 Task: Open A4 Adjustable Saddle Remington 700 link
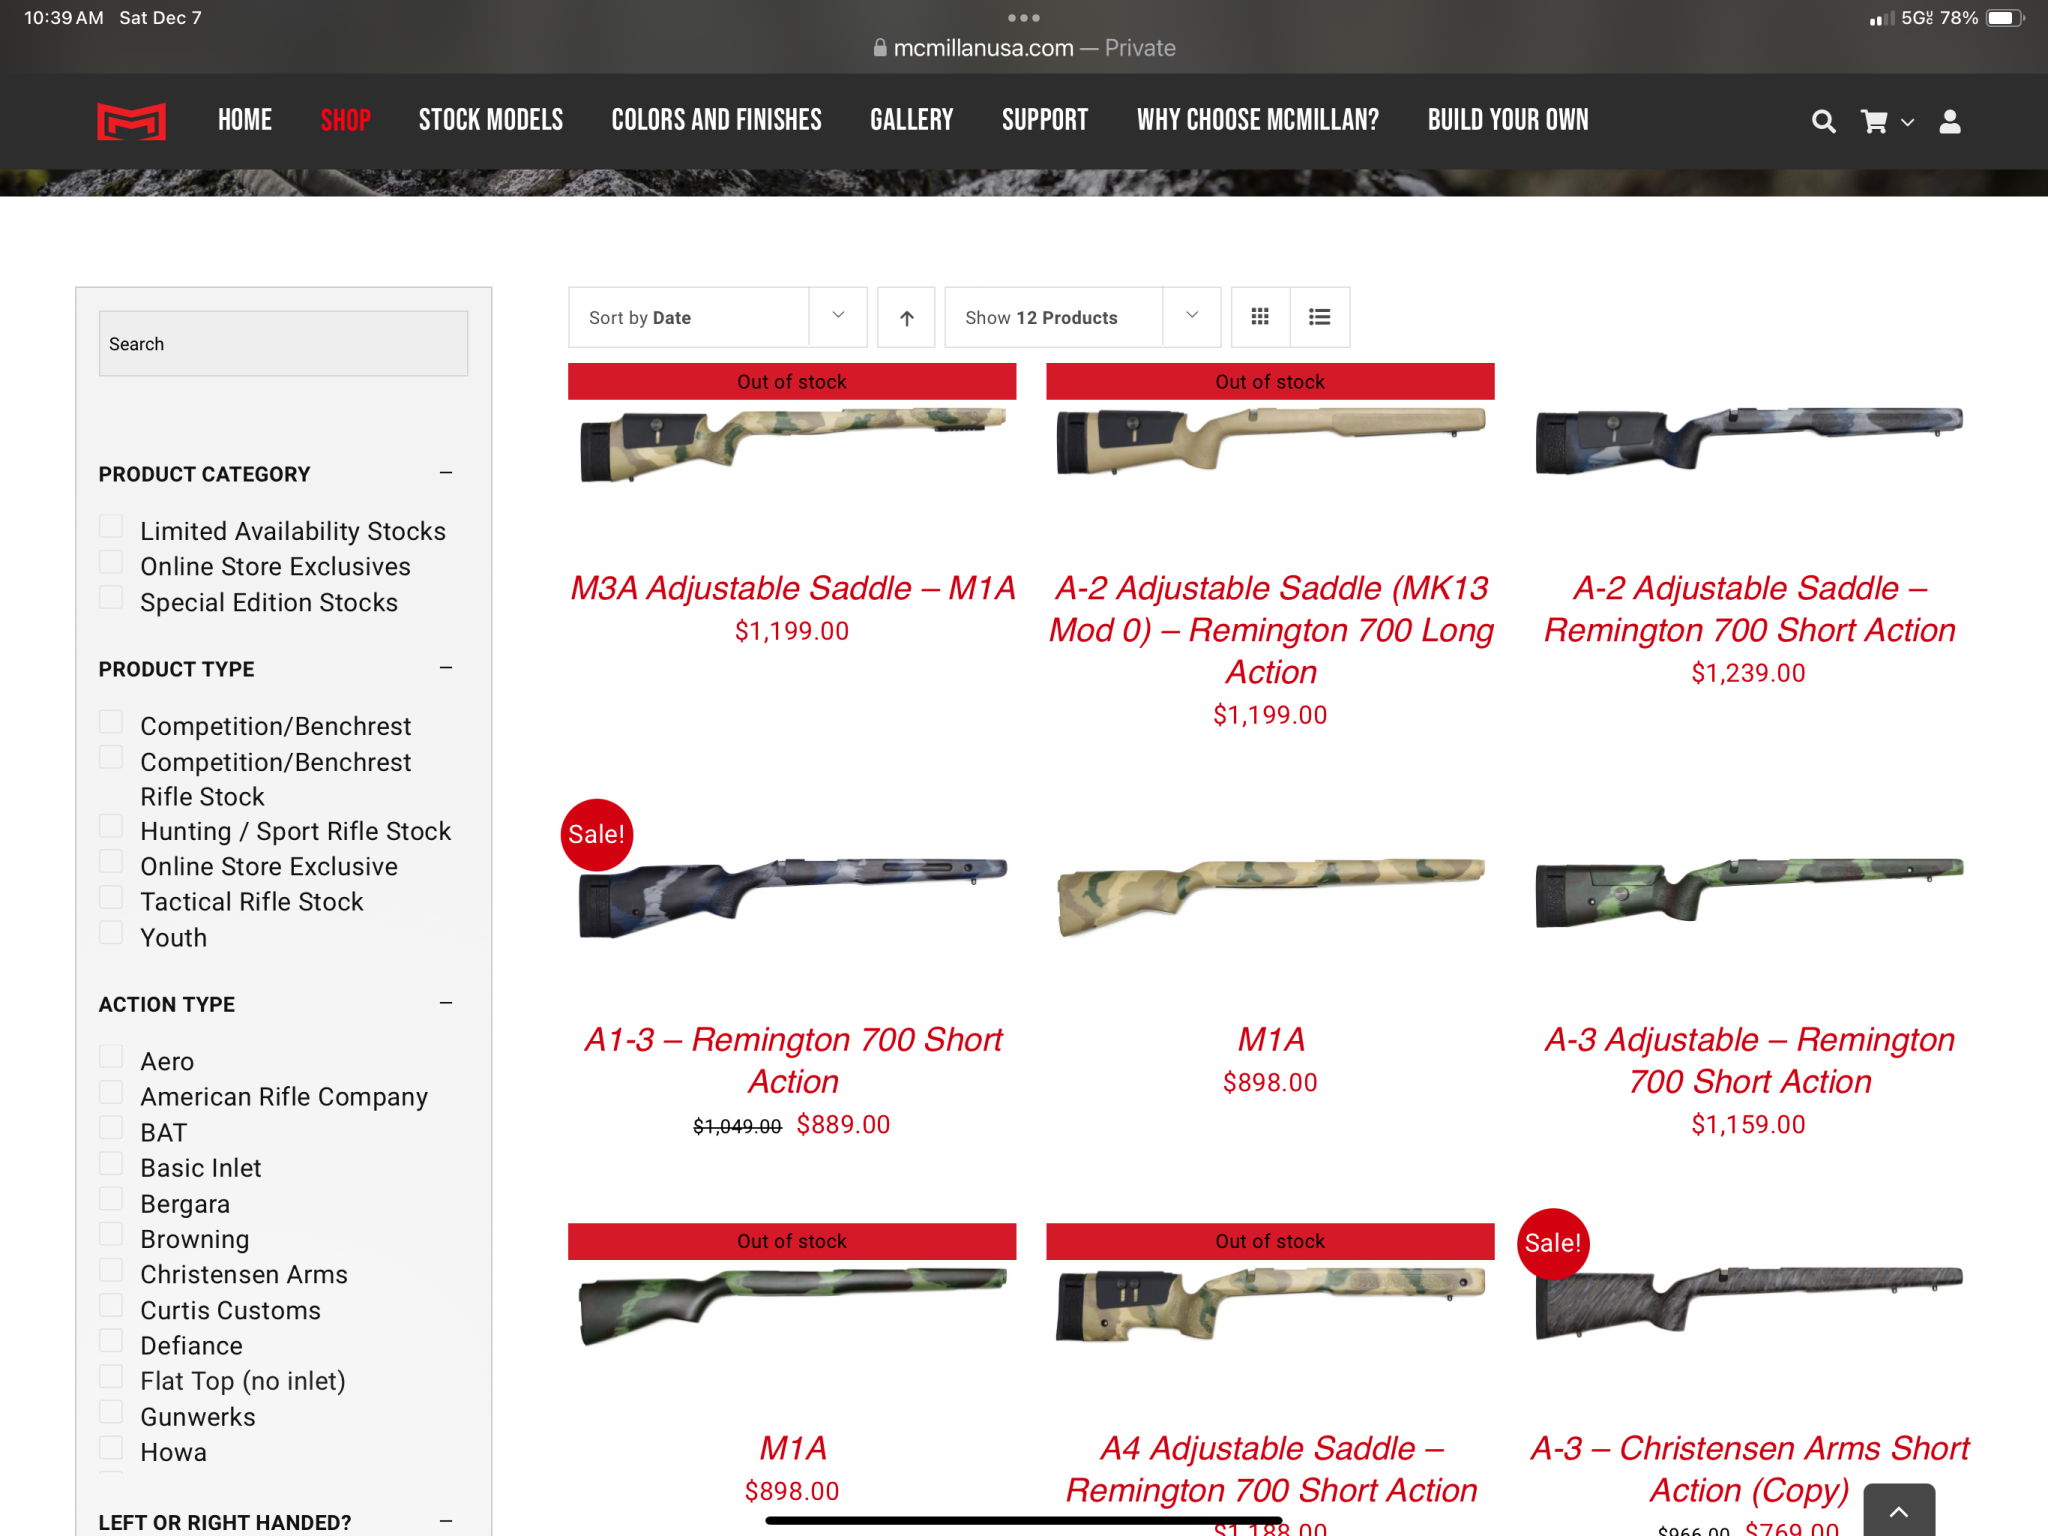[x=1271, y=1470]
